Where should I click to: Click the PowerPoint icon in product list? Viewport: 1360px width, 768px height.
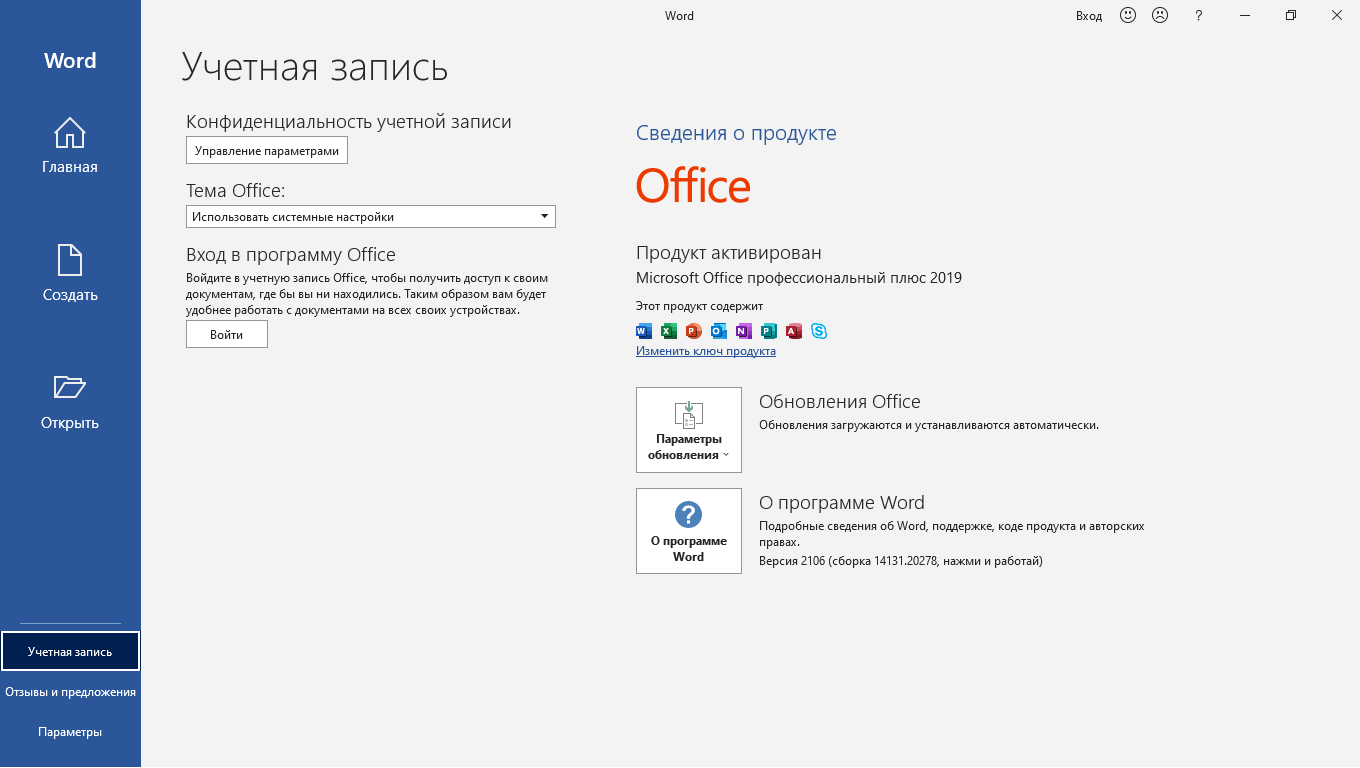[693, 331]
